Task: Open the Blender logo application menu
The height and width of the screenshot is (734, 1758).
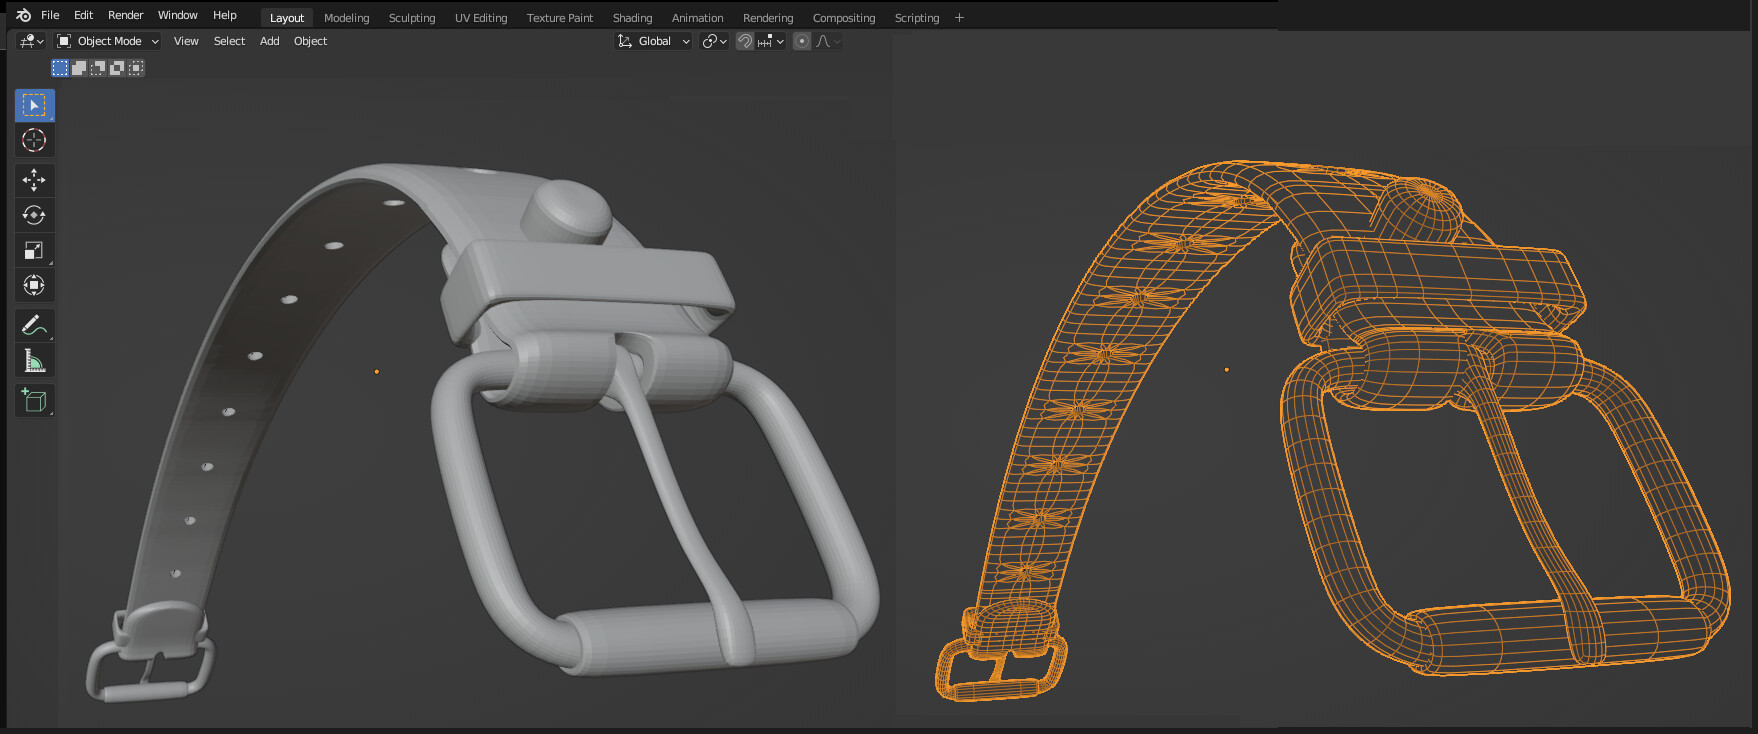Action: click(24, 15)
